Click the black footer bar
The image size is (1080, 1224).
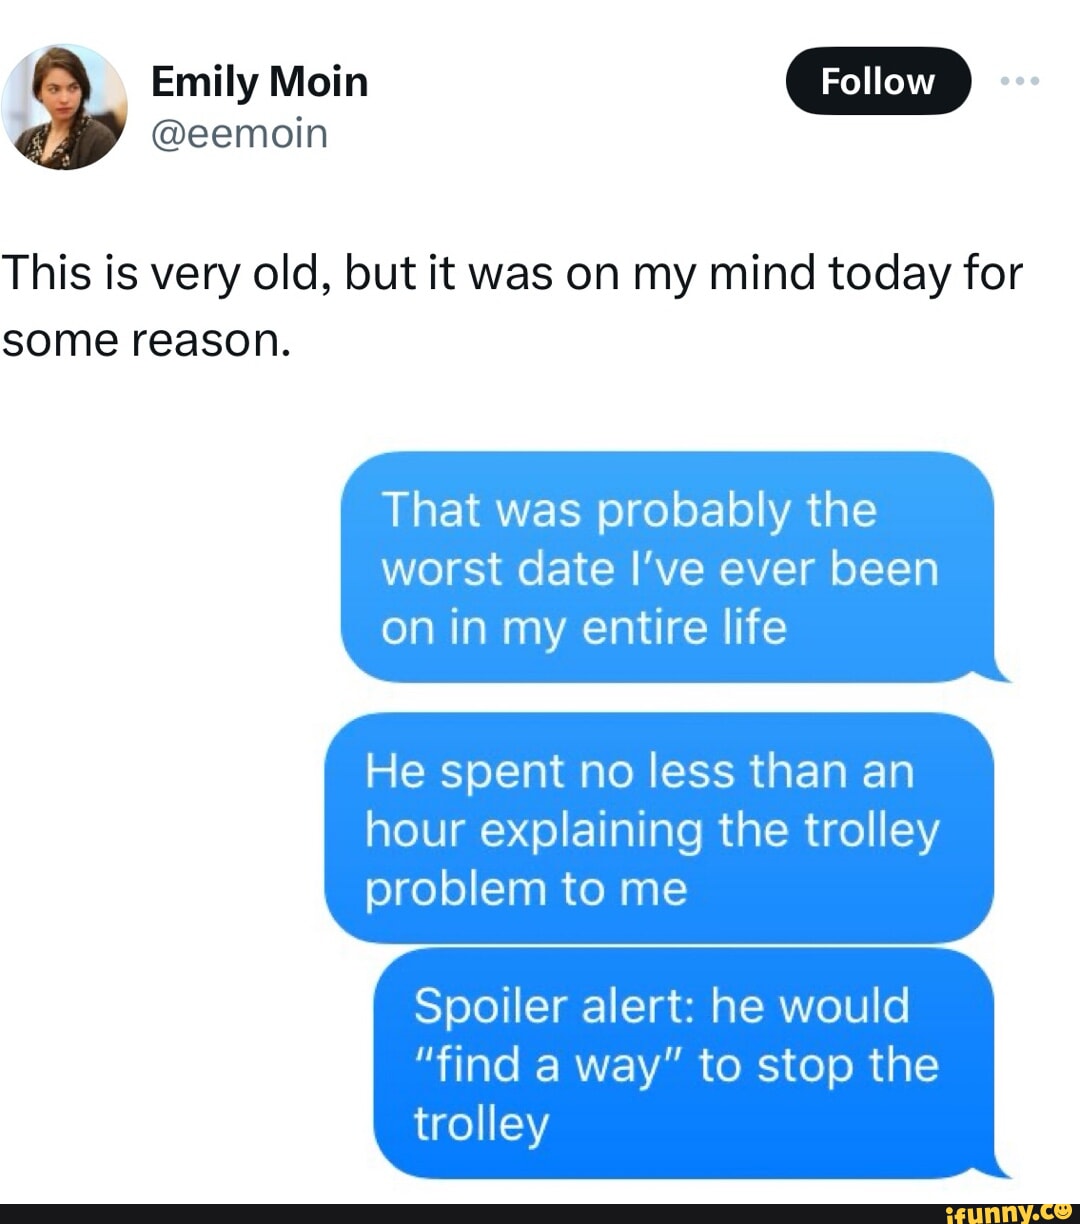(x=450, y=1213)
